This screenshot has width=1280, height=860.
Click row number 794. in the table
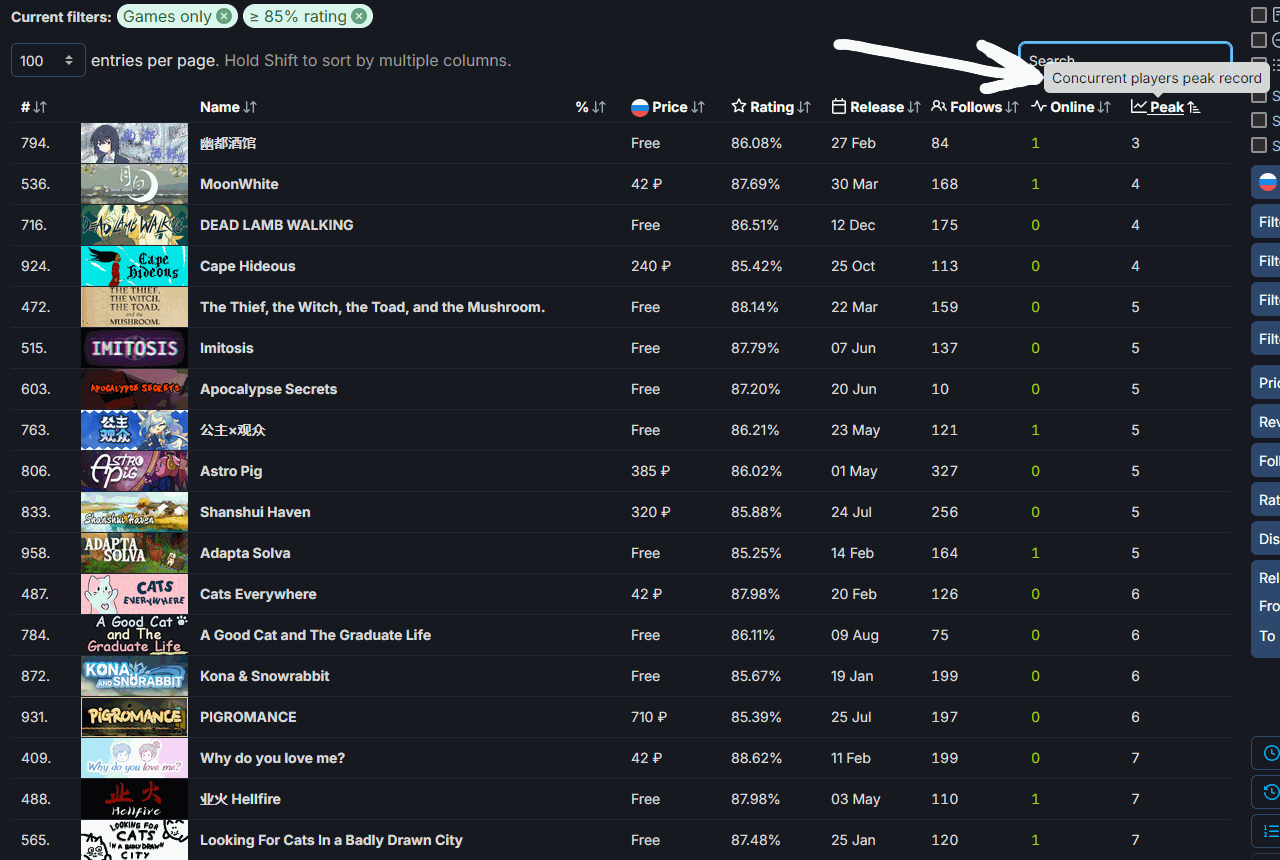(35, 143)
